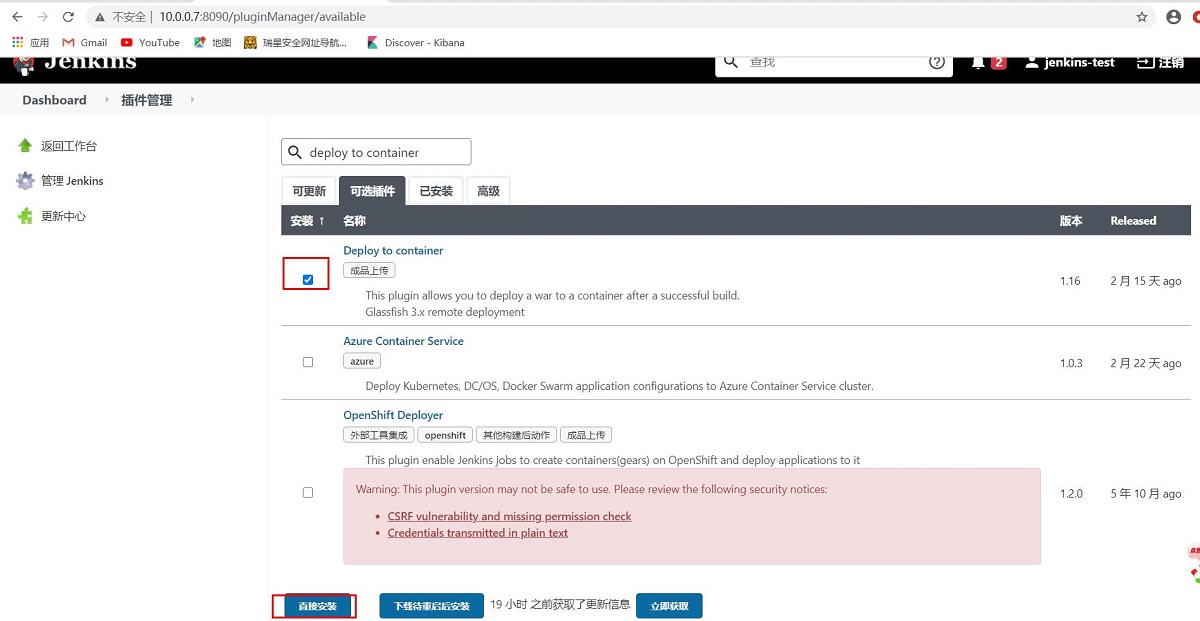Click 成品上传 tag under OpenShift Deployer

click(x=586, y=435)
